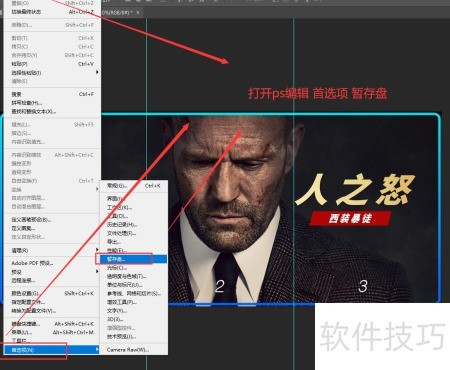Open 工具 tools preferences in submenu
Image resolution: width=450 pixels, height=370 pixels.
click(x=133, y=216)
